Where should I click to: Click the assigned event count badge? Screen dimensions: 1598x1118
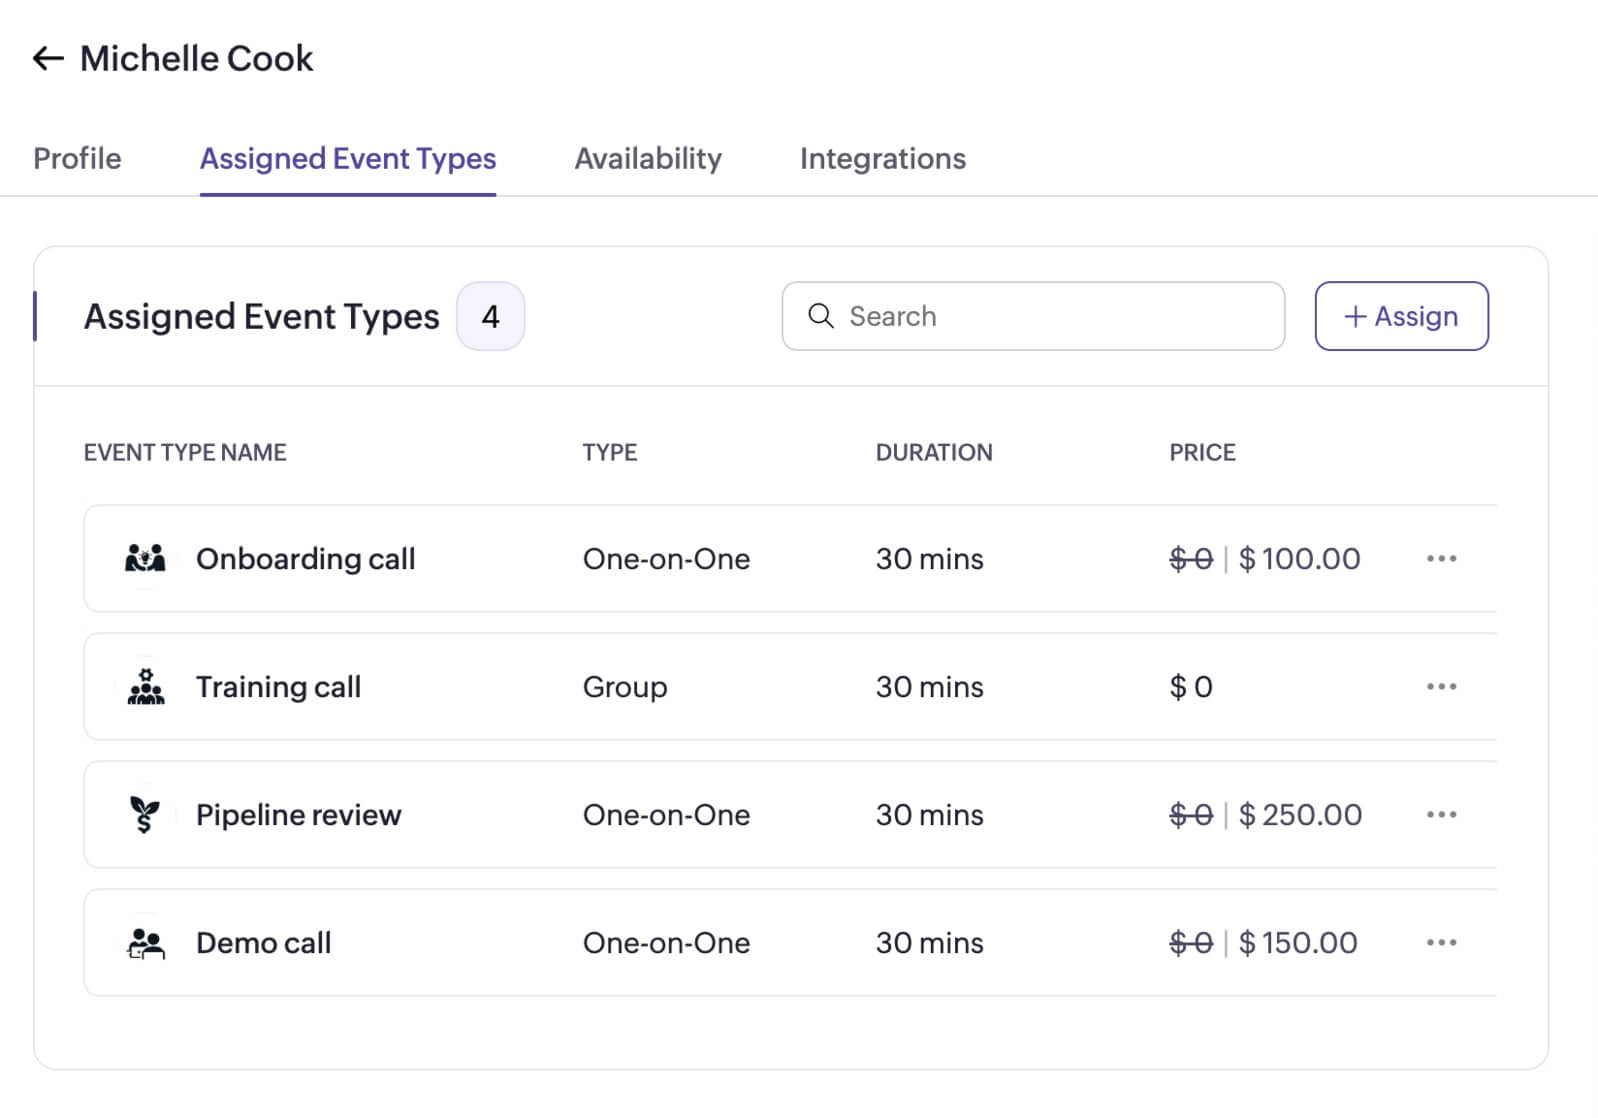point(490,317)
